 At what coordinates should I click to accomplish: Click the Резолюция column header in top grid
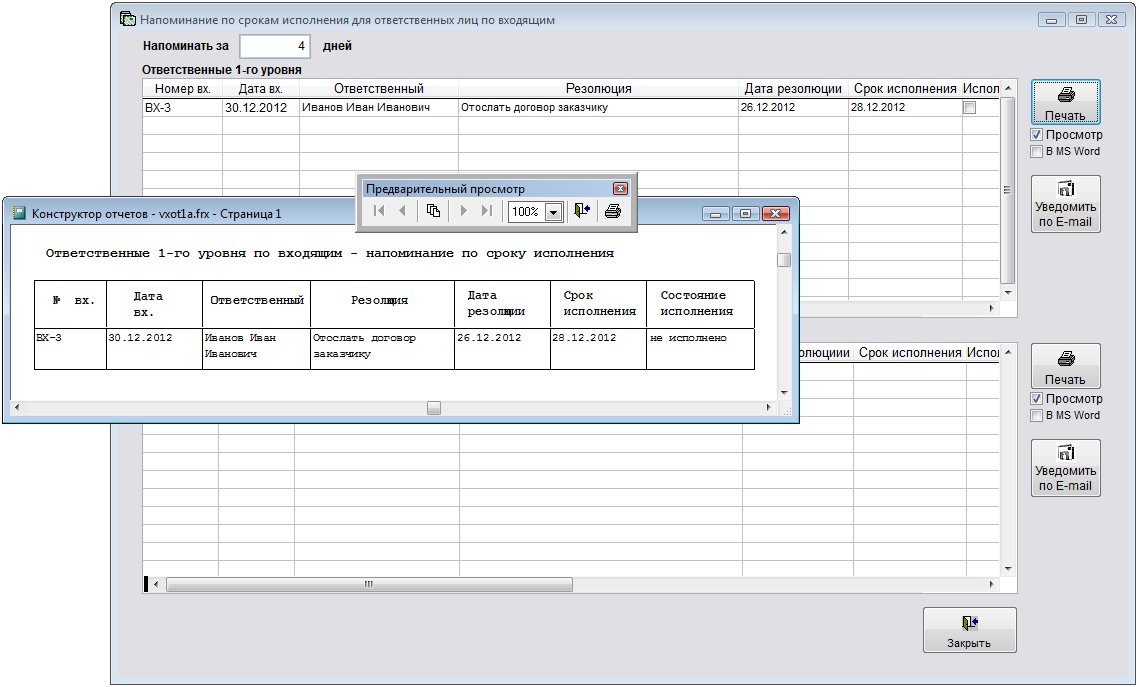(598, 89)
